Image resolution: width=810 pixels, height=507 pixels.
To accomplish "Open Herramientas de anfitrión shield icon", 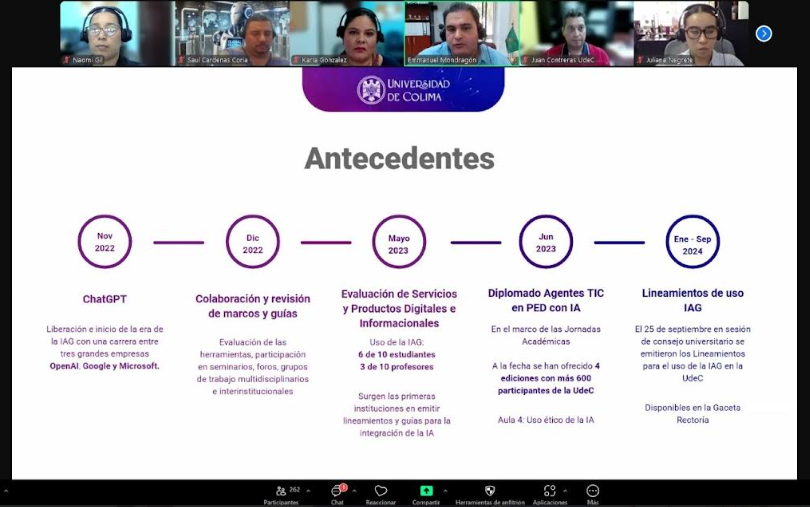I will [489, 491].
